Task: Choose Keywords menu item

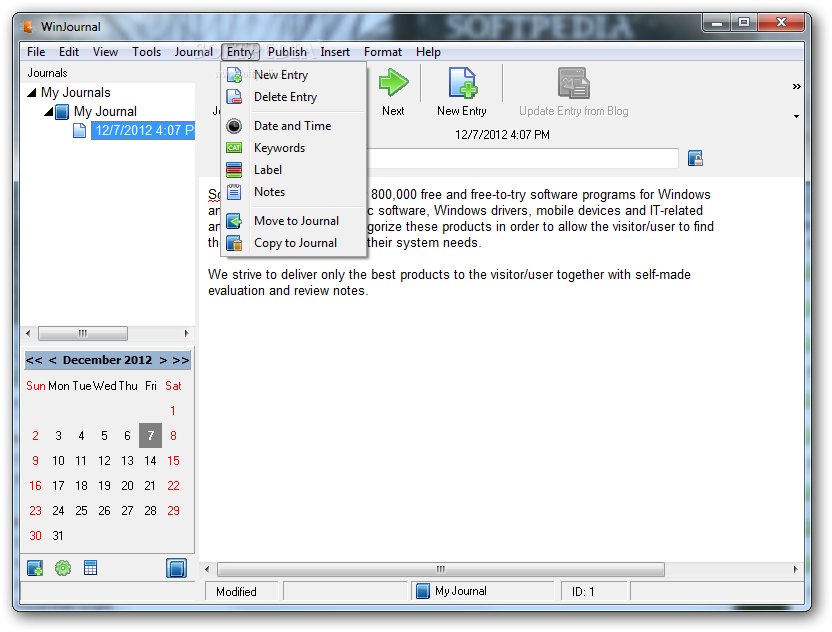Action: point(293,148)
